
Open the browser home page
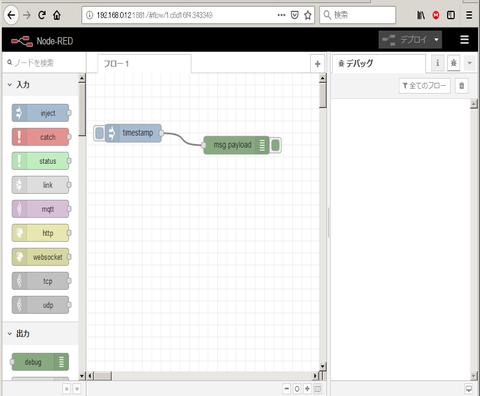[57, 15]
